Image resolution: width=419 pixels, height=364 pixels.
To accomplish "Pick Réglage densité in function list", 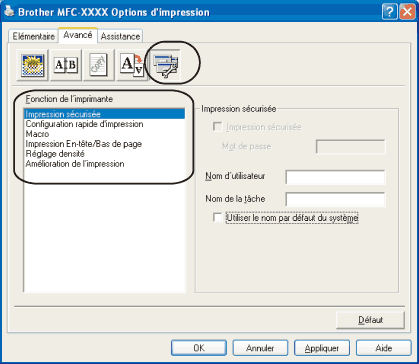I will tap(55, 154).
